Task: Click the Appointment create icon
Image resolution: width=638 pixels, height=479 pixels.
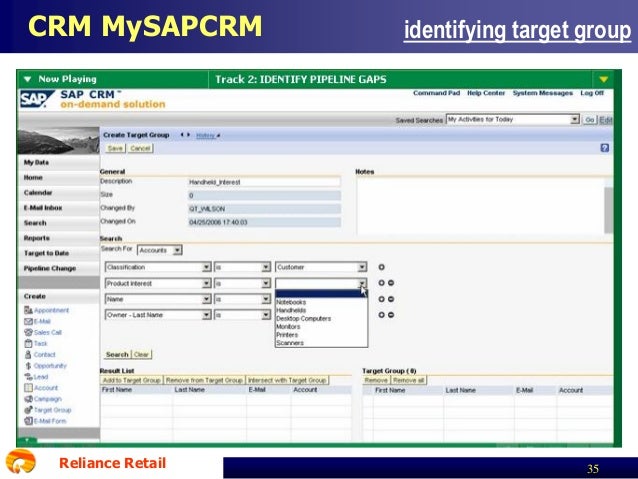Action: coord(28,310)
